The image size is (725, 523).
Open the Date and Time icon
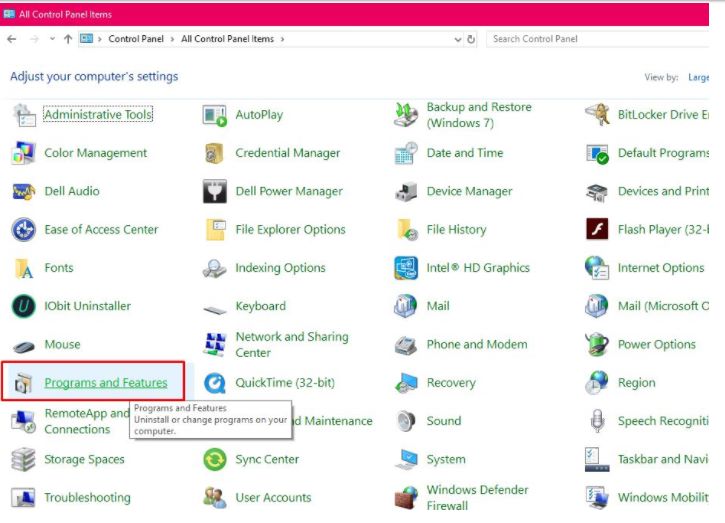406,153
